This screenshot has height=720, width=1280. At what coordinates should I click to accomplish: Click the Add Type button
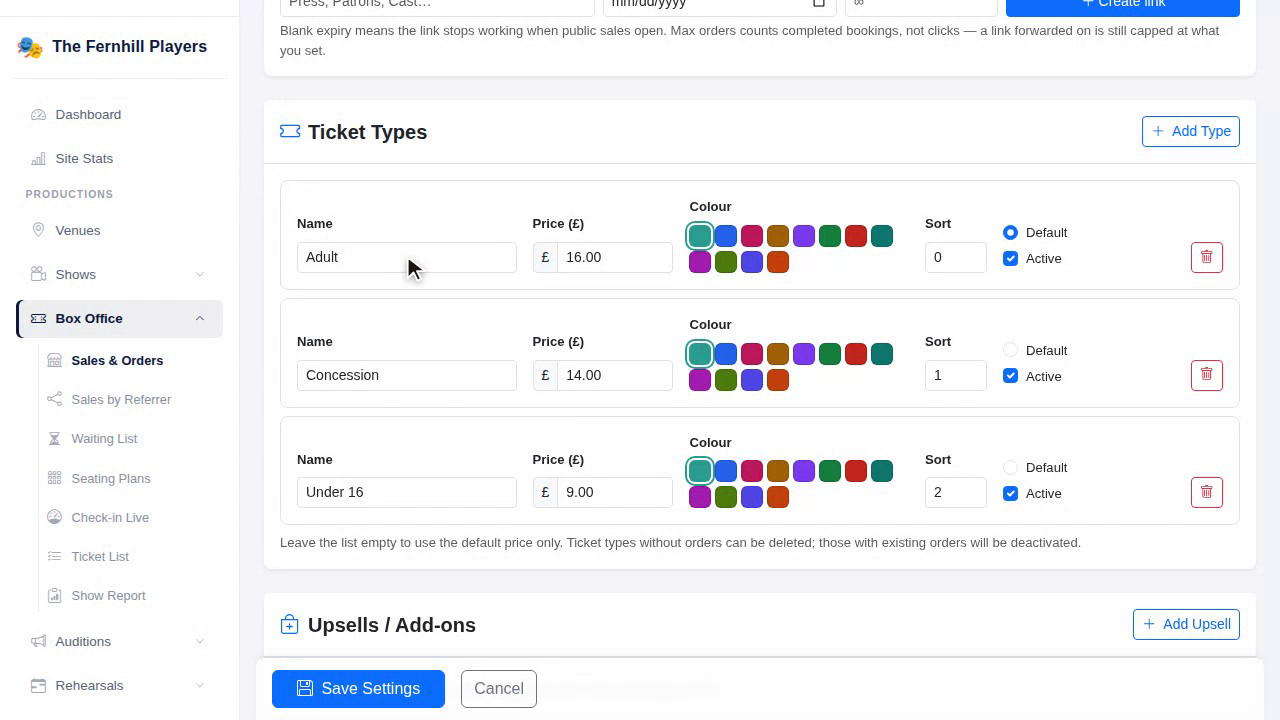(1191, 131)
